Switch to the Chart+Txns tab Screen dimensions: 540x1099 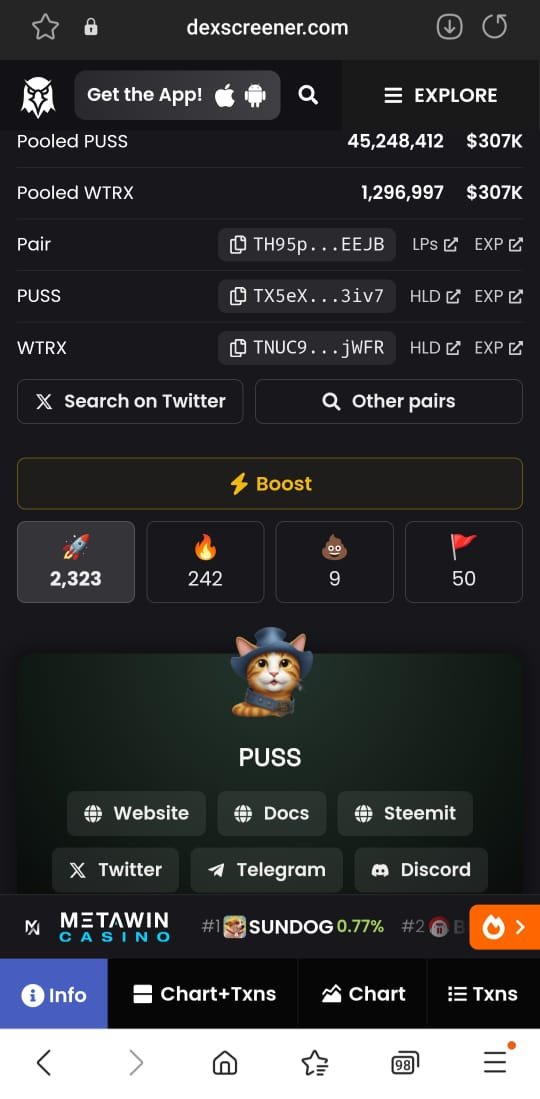click(x=204, y=994)
